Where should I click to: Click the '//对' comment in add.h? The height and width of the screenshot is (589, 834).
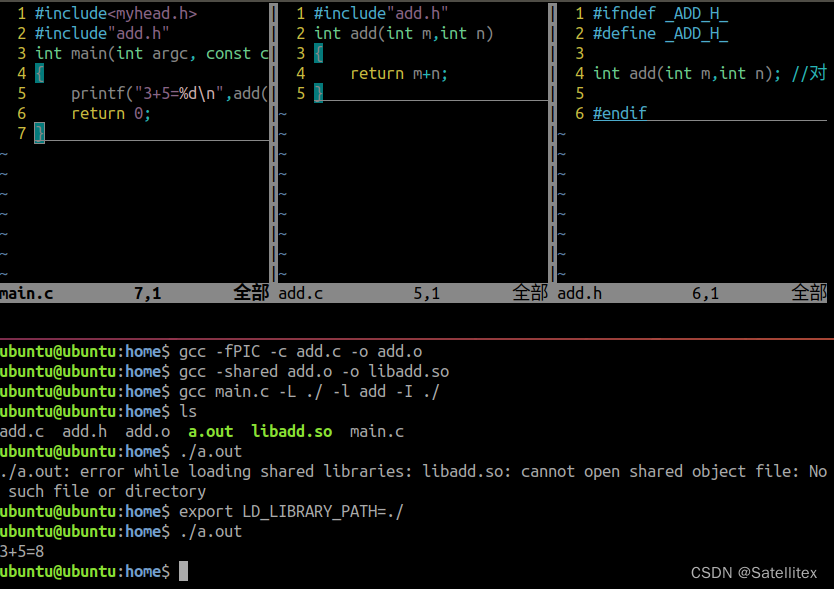coord(809,73)
